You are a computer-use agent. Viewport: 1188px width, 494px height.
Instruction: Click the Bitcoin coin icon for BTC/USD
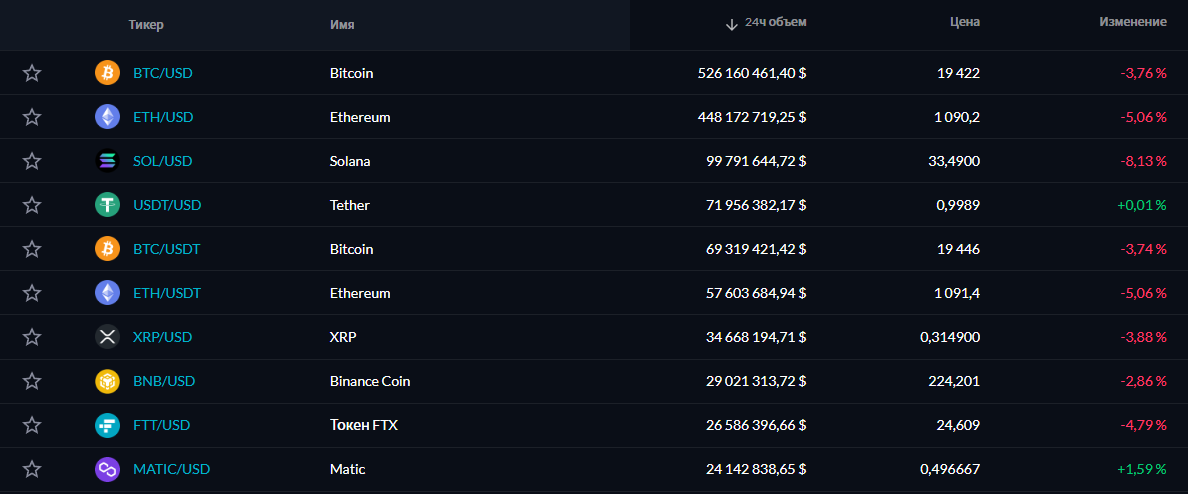click(107, 73)
